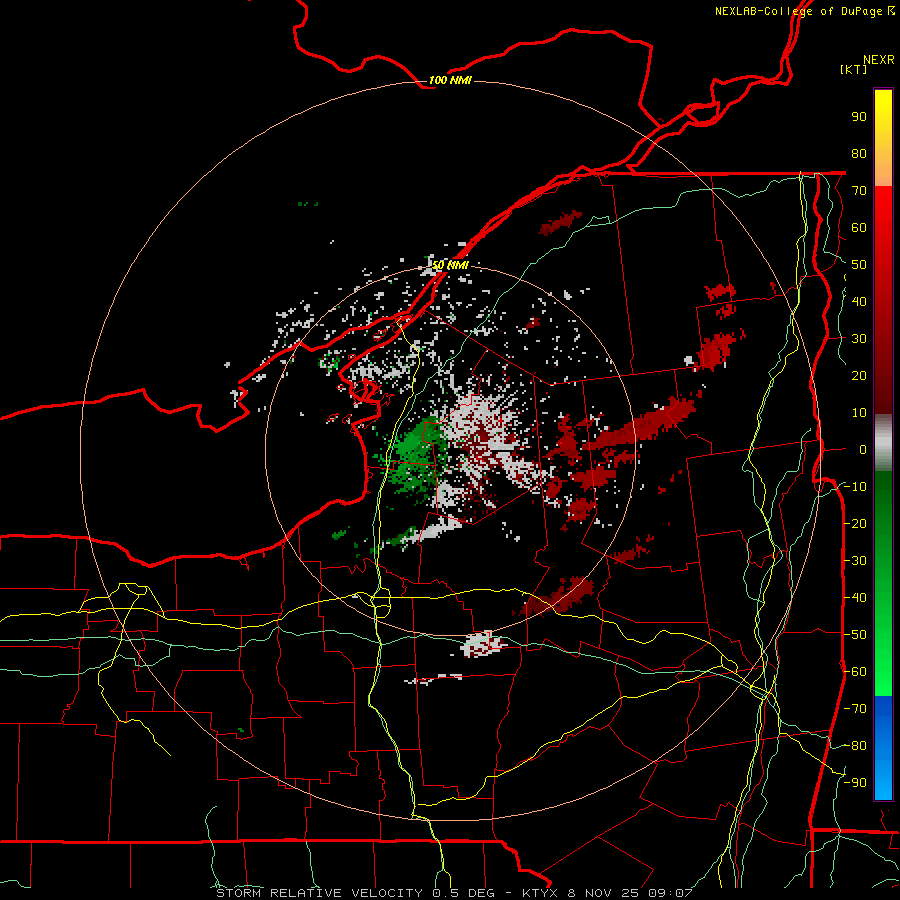
Task: Click the NEXR label above the color scale
Action: pyautogui.click(x=879, y=60)
